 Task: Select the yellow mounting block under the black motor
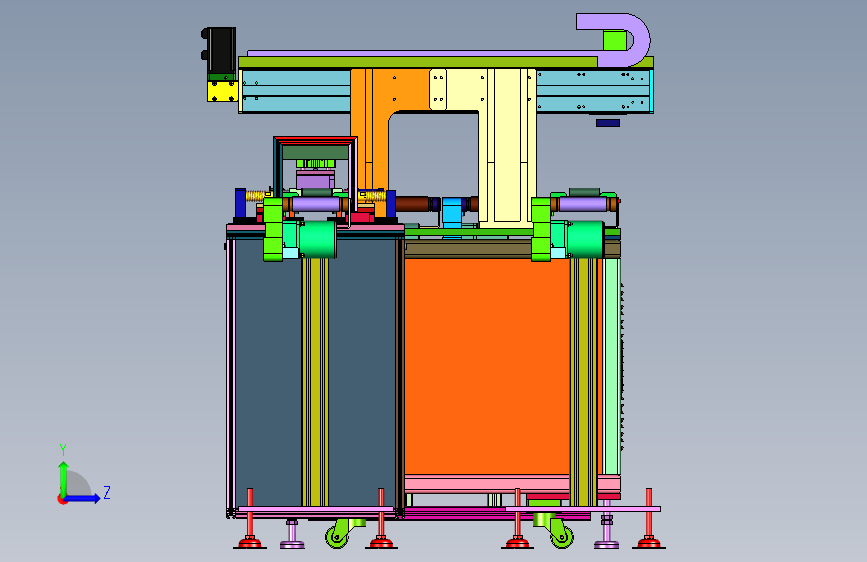coord(223,91)
